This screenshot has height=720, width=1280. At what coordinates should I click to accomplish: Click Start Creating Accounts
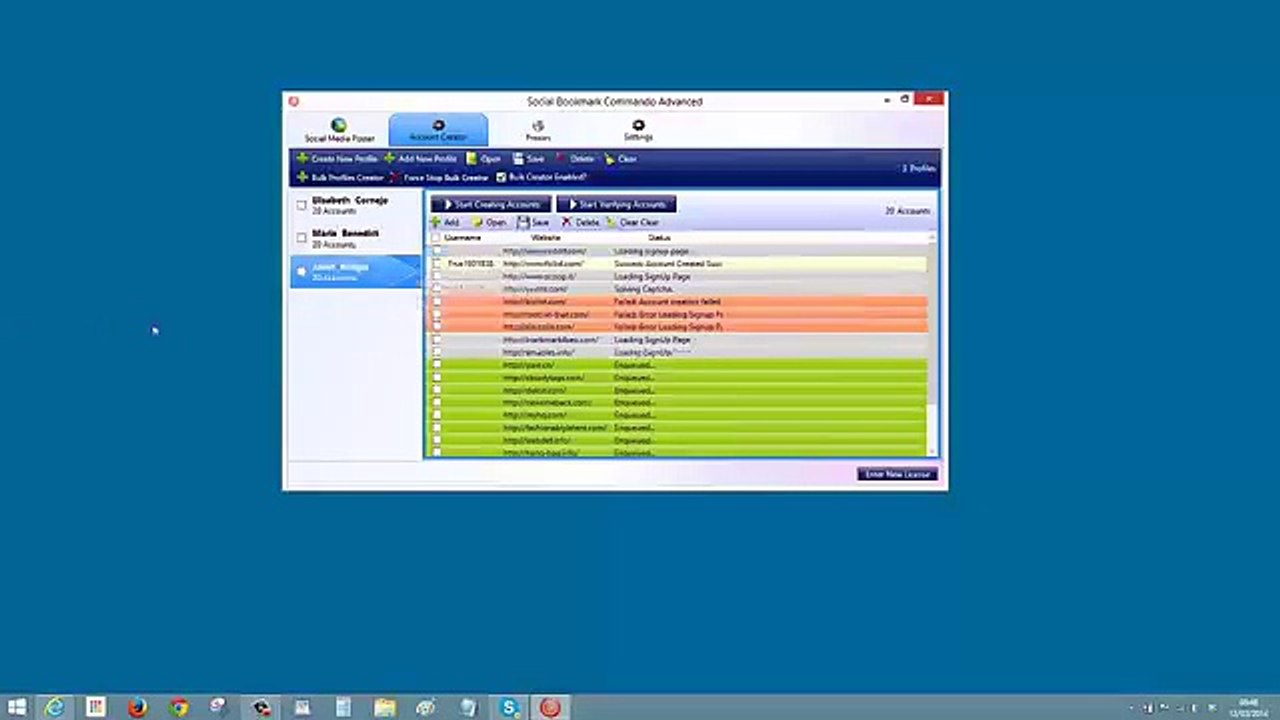(491, 204)
